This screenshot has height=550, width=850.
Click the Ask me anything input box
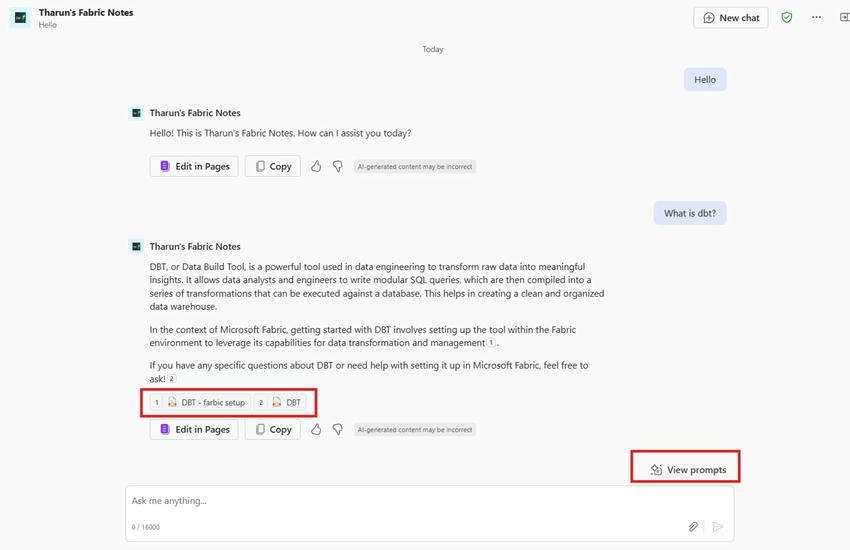point(400,501)
